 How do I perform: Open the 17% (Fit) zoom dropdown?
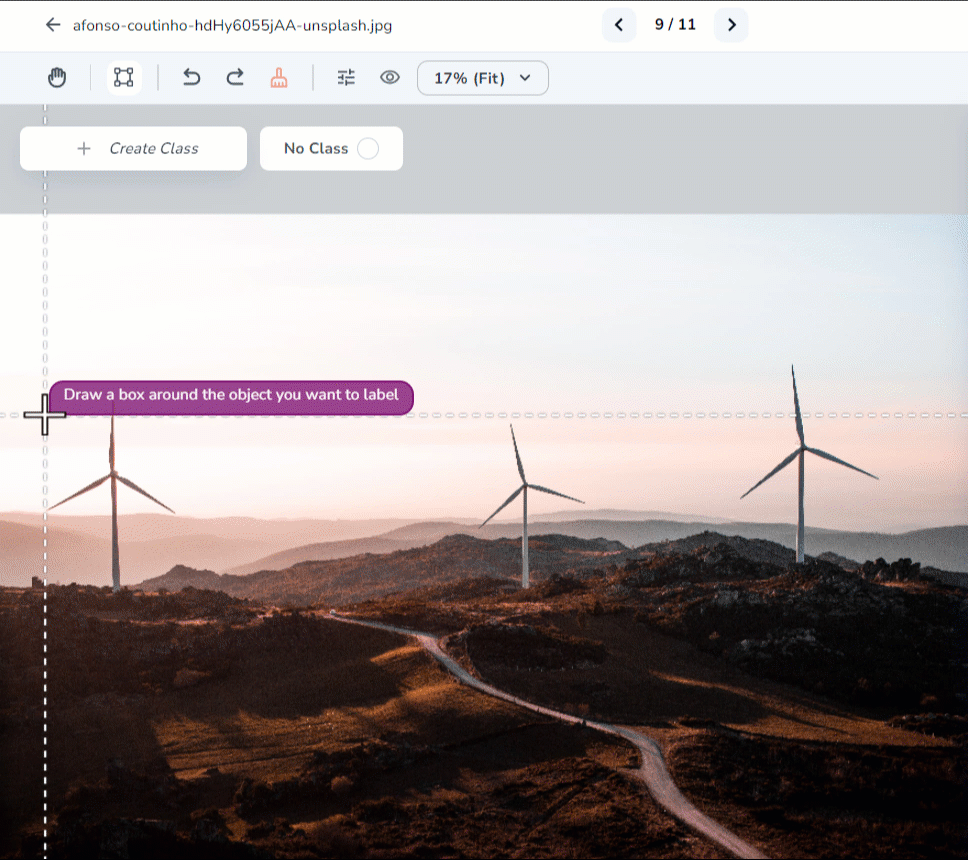point(483,78)
